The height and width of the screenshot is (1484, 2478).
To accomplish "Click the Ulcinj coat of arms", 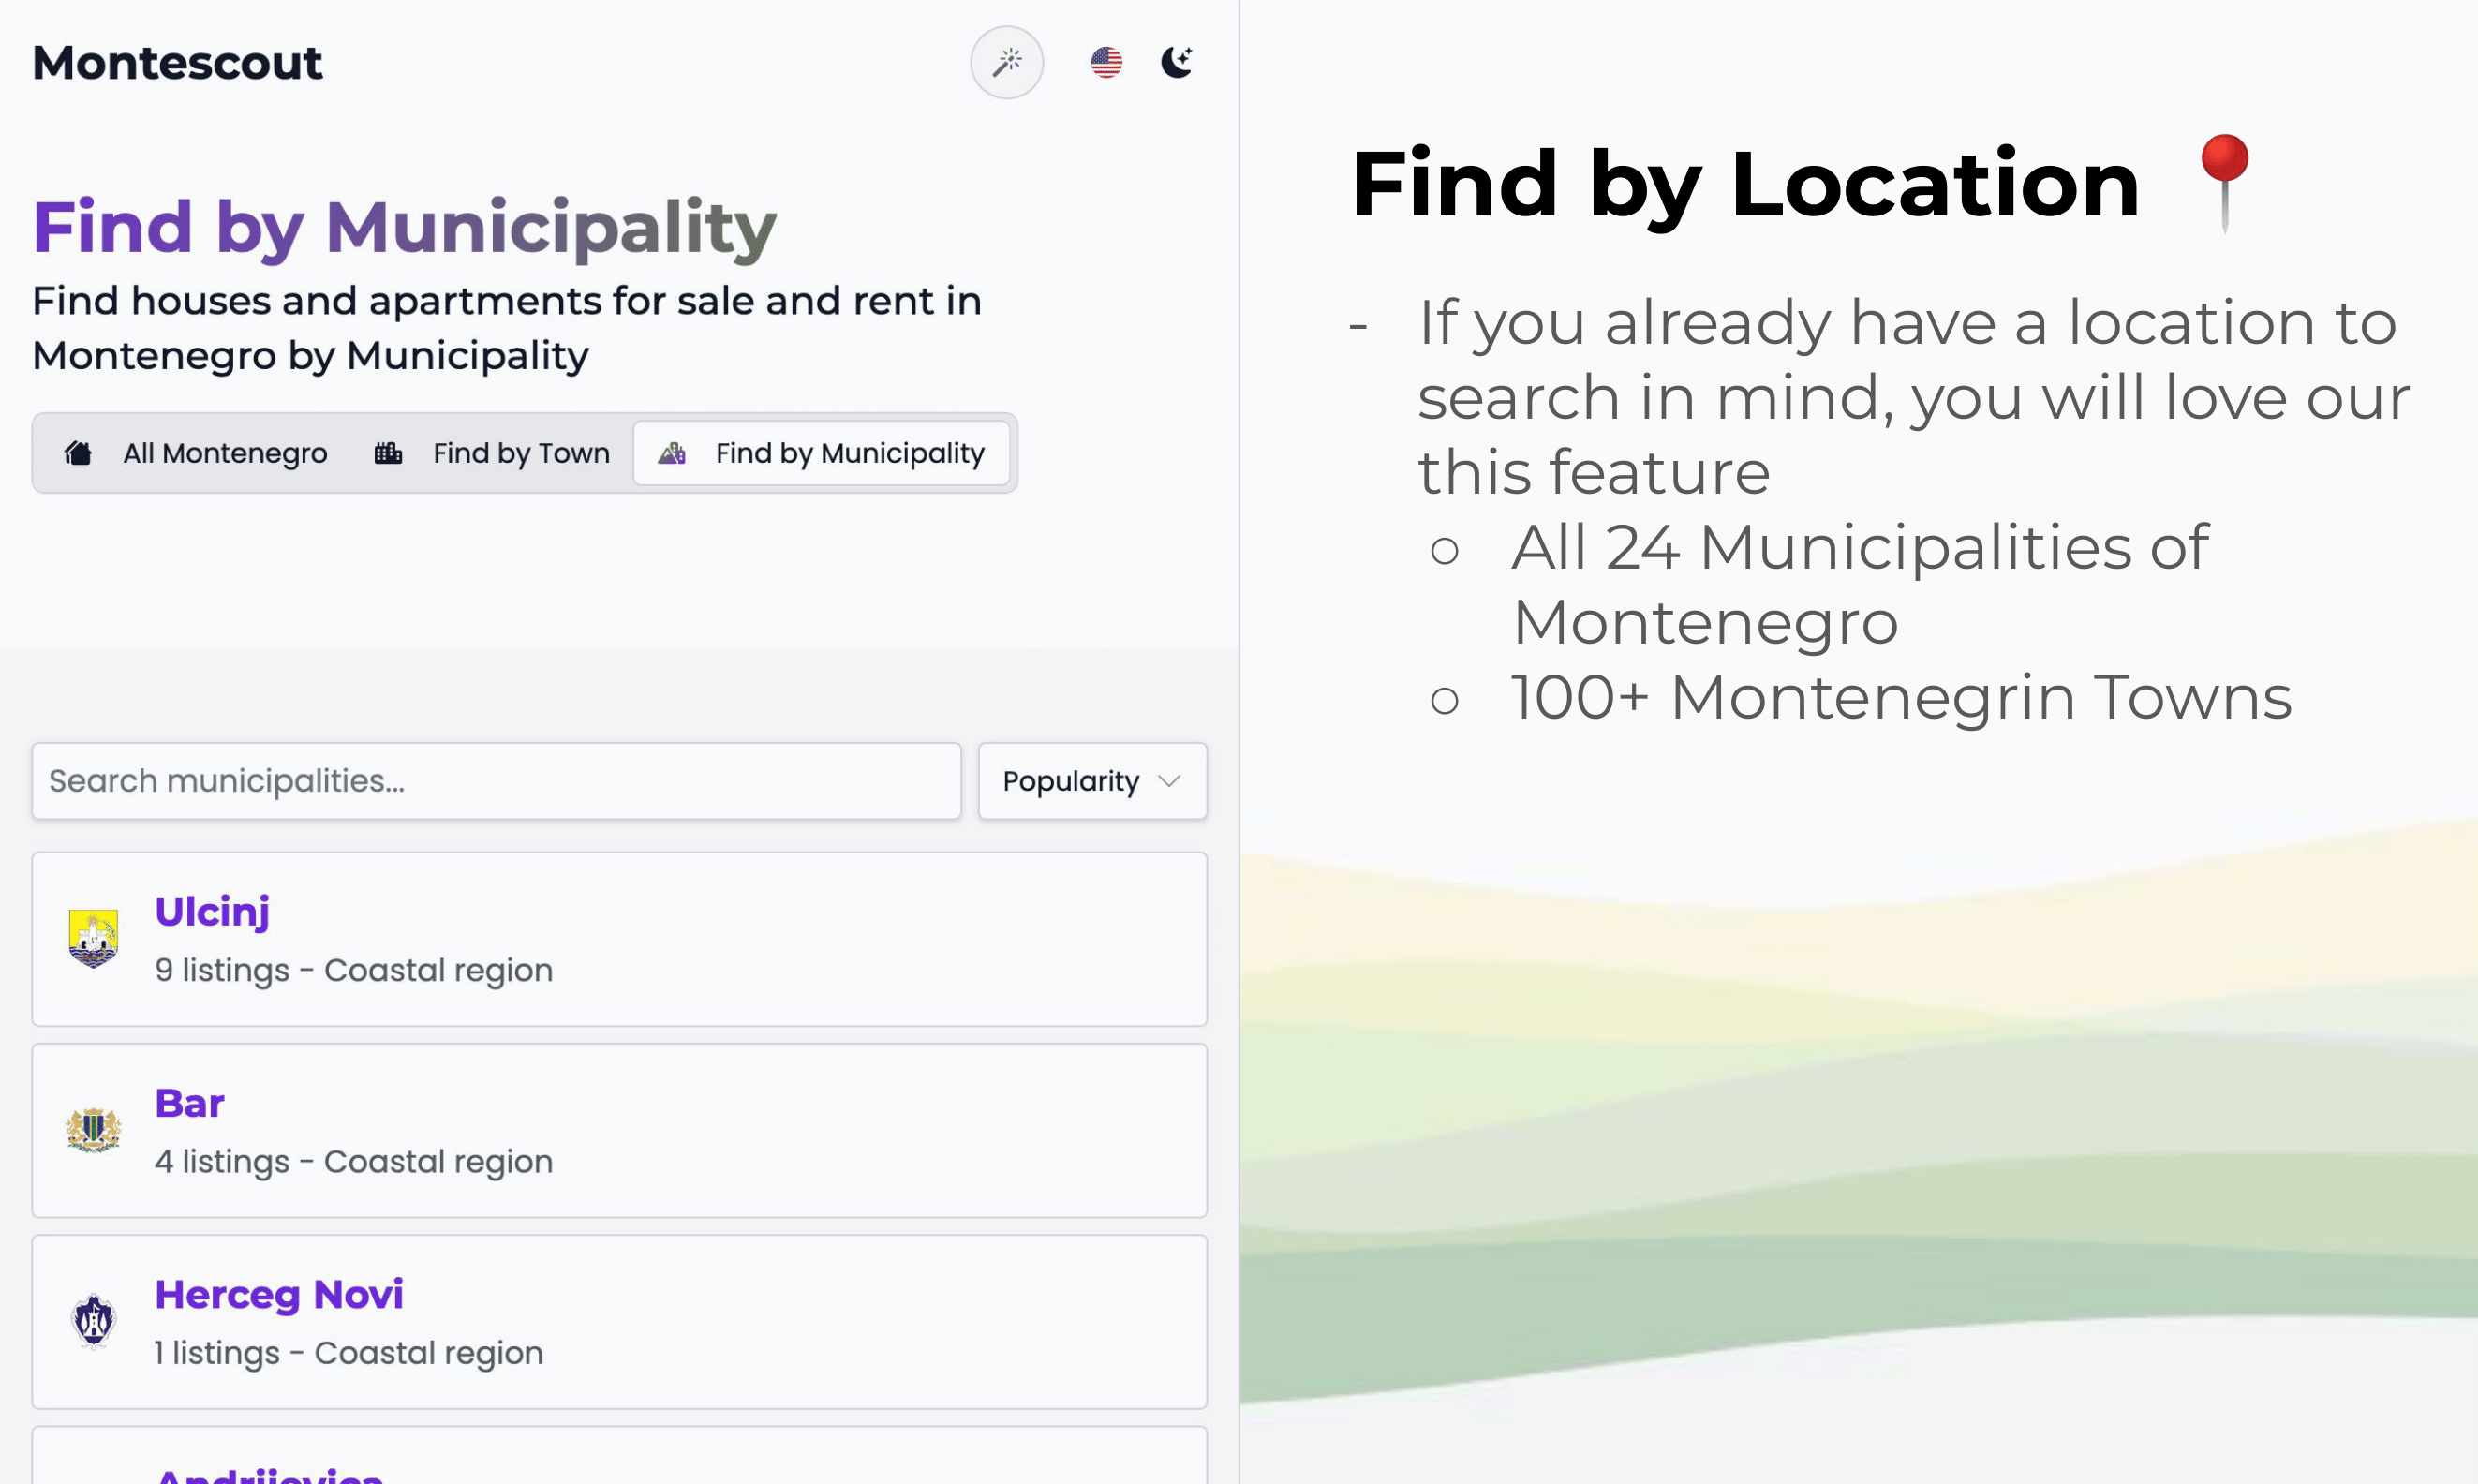I will click(93, 938).
